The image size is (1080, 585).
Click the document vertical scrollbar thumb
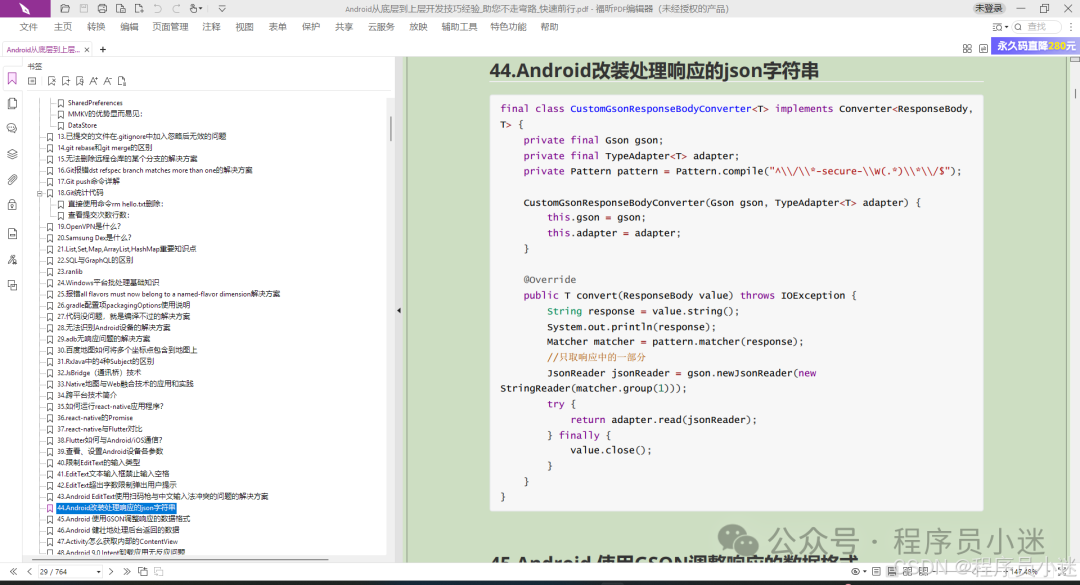1074,92
